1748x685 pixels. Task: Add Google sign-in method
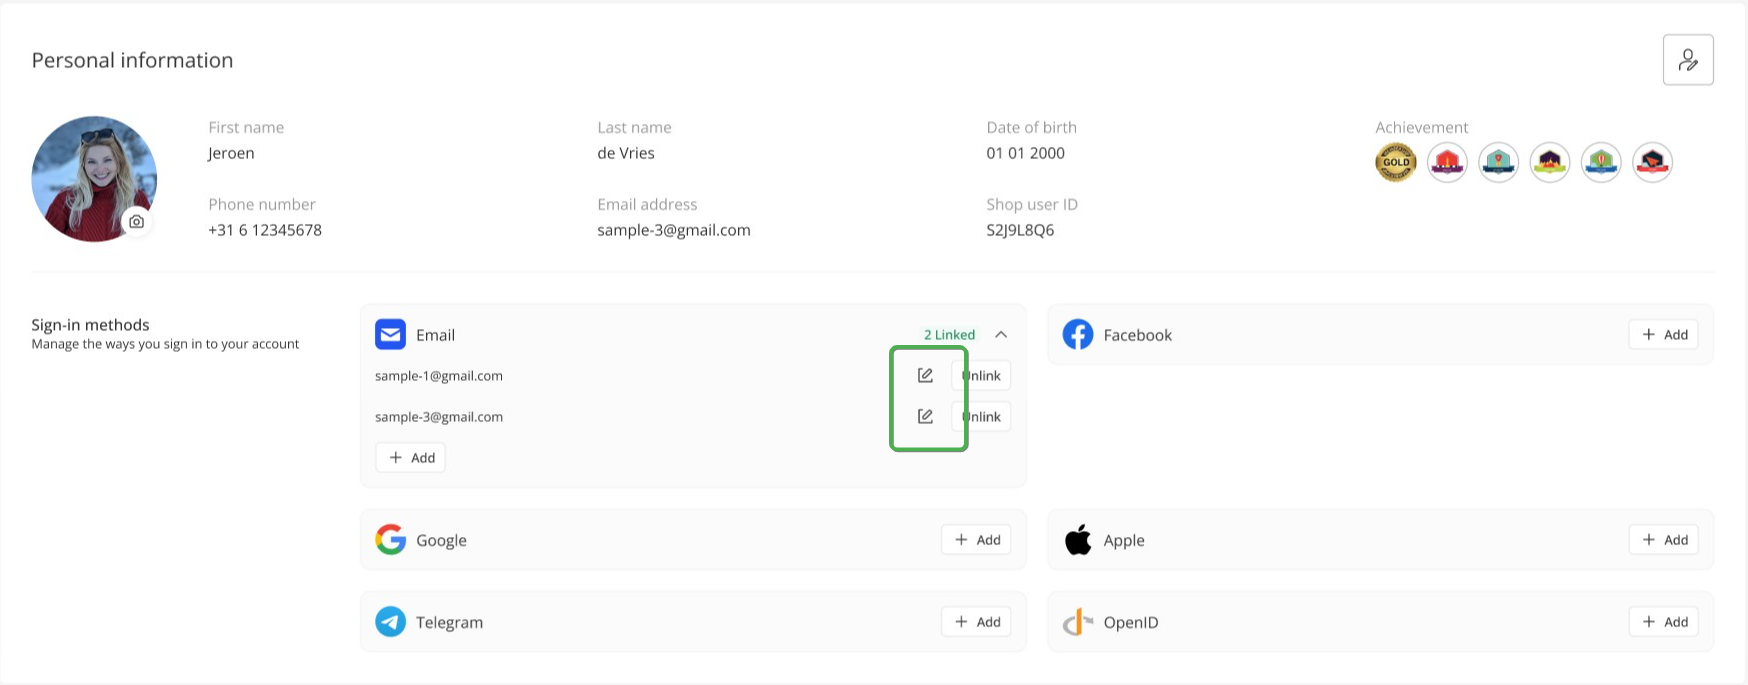976,539
